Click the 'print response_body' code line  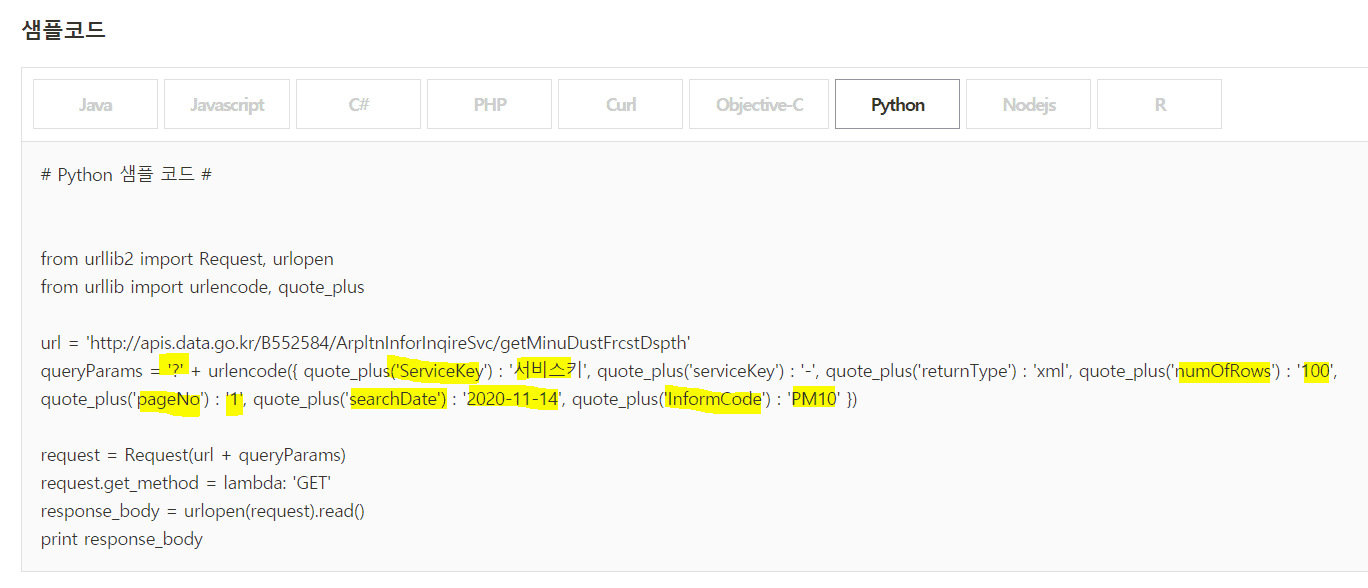click(122, 539)
